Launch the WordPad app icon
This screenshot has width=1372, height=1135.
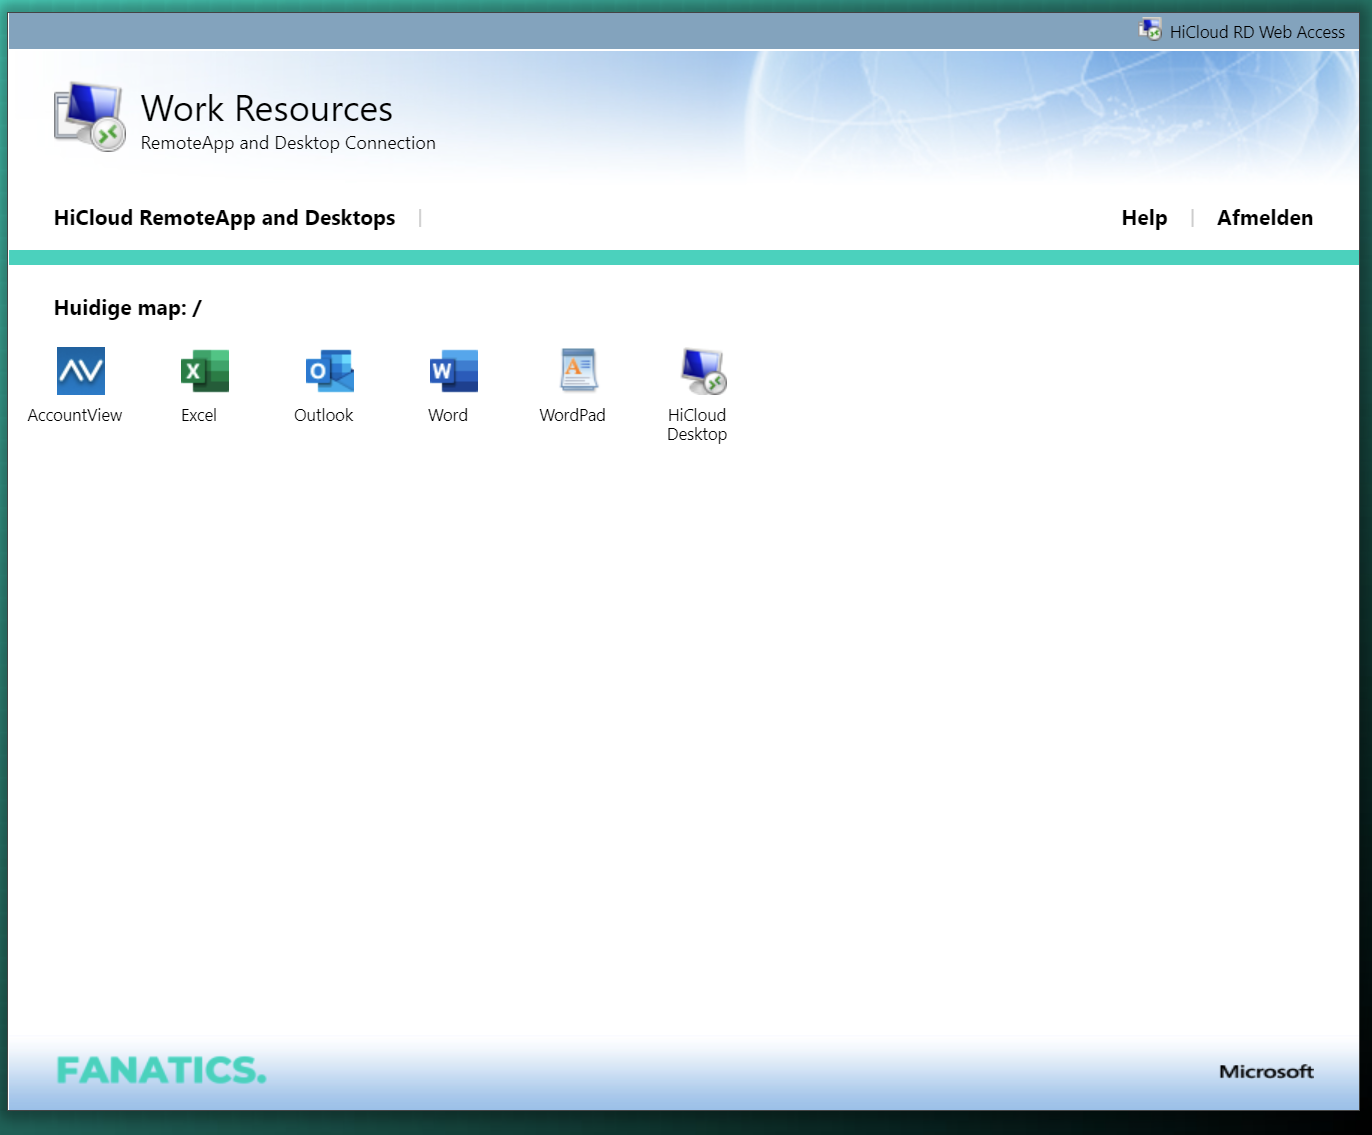(579, 371)
